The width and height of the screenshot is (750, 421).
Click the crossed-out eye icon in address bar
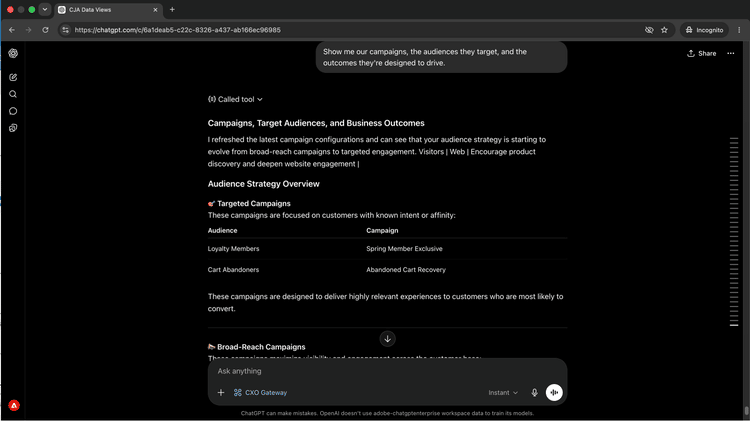(649, 30)
